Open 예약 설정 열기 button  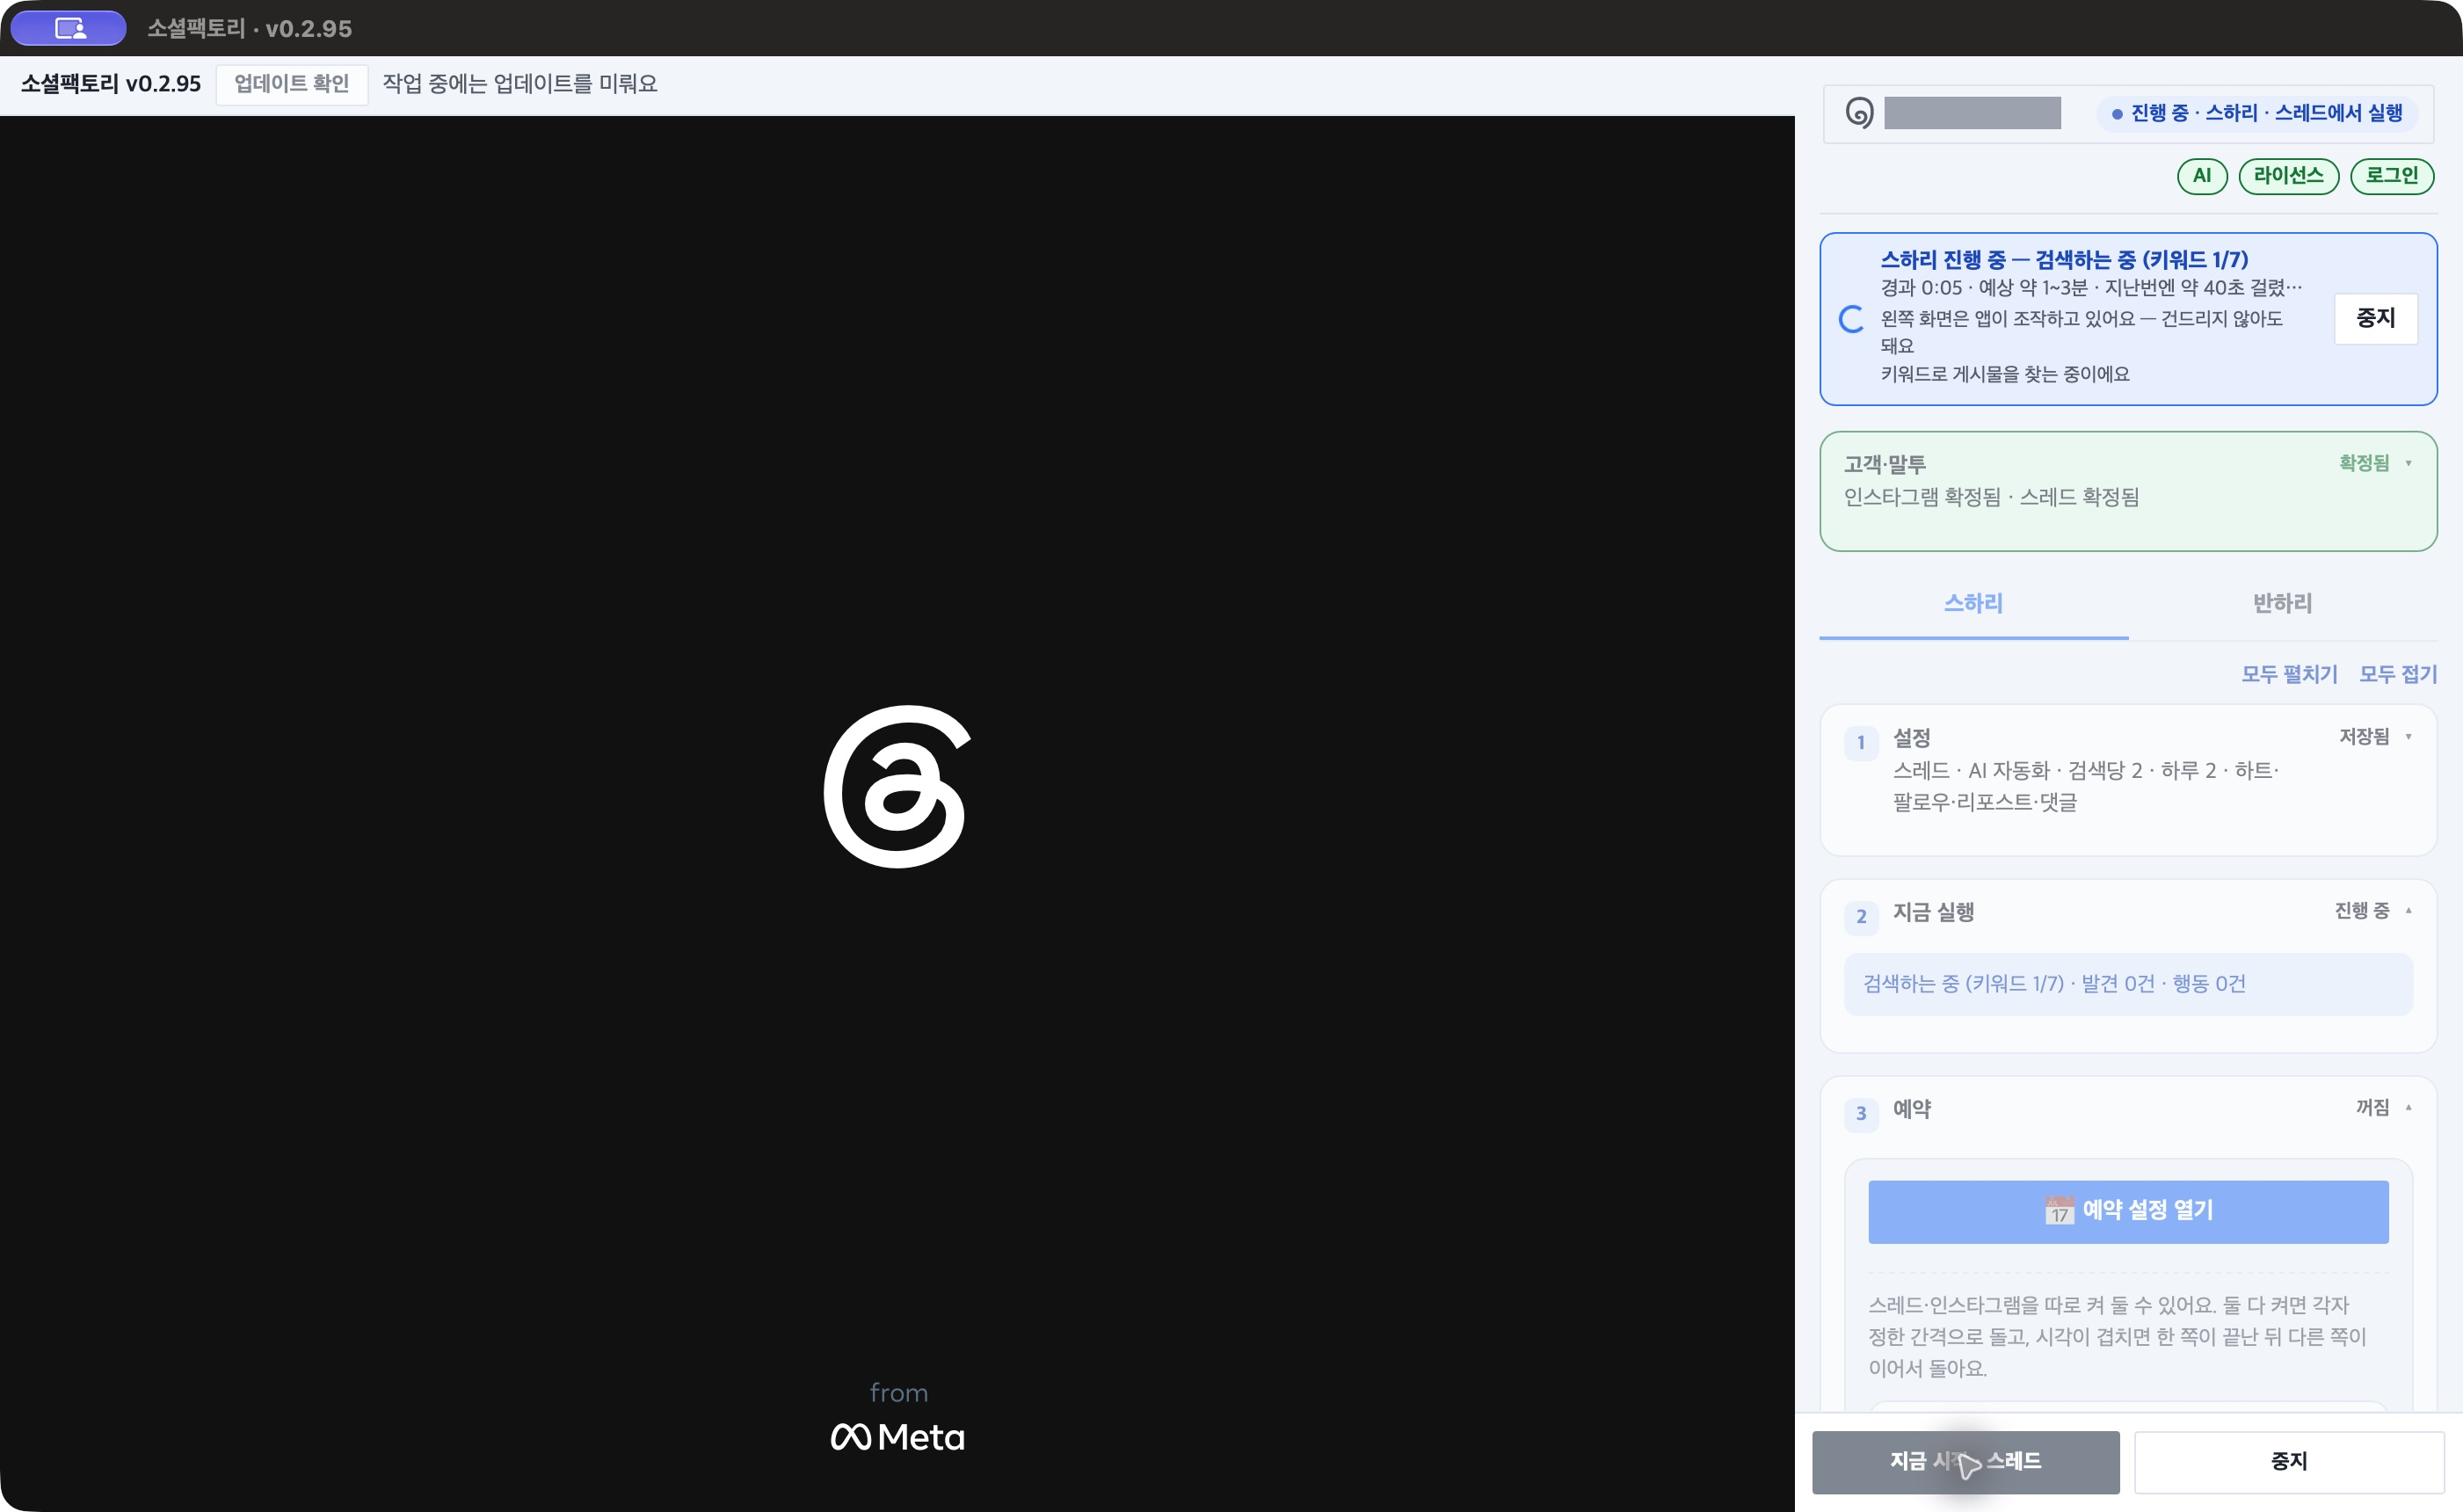pyautogui.click(x=2128, y=1211)
